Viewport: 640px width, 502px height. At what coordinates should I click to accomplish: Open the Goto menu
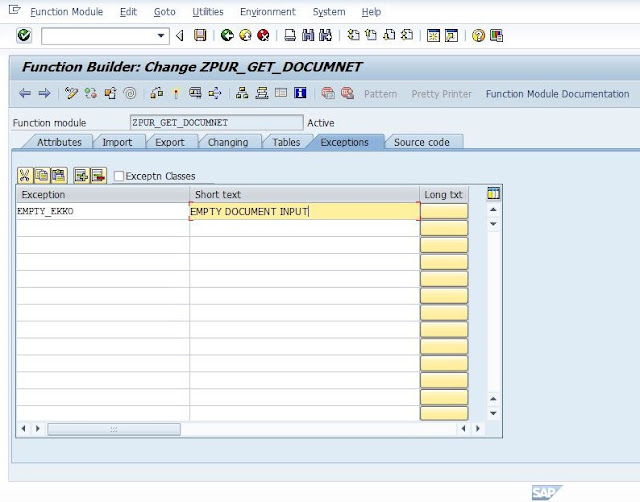click(164, 12)
